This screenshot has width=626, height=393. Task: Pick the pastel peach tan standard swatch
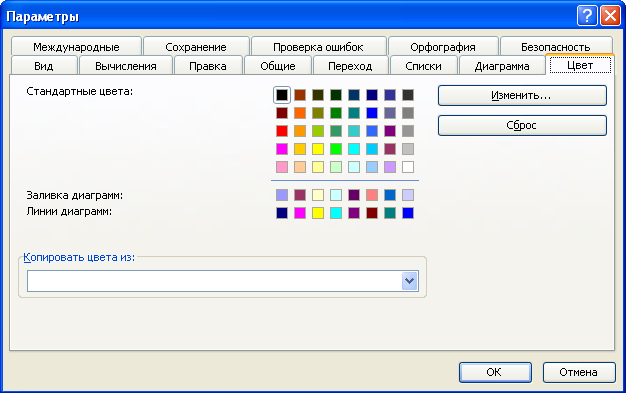click(x=300, y=167)
